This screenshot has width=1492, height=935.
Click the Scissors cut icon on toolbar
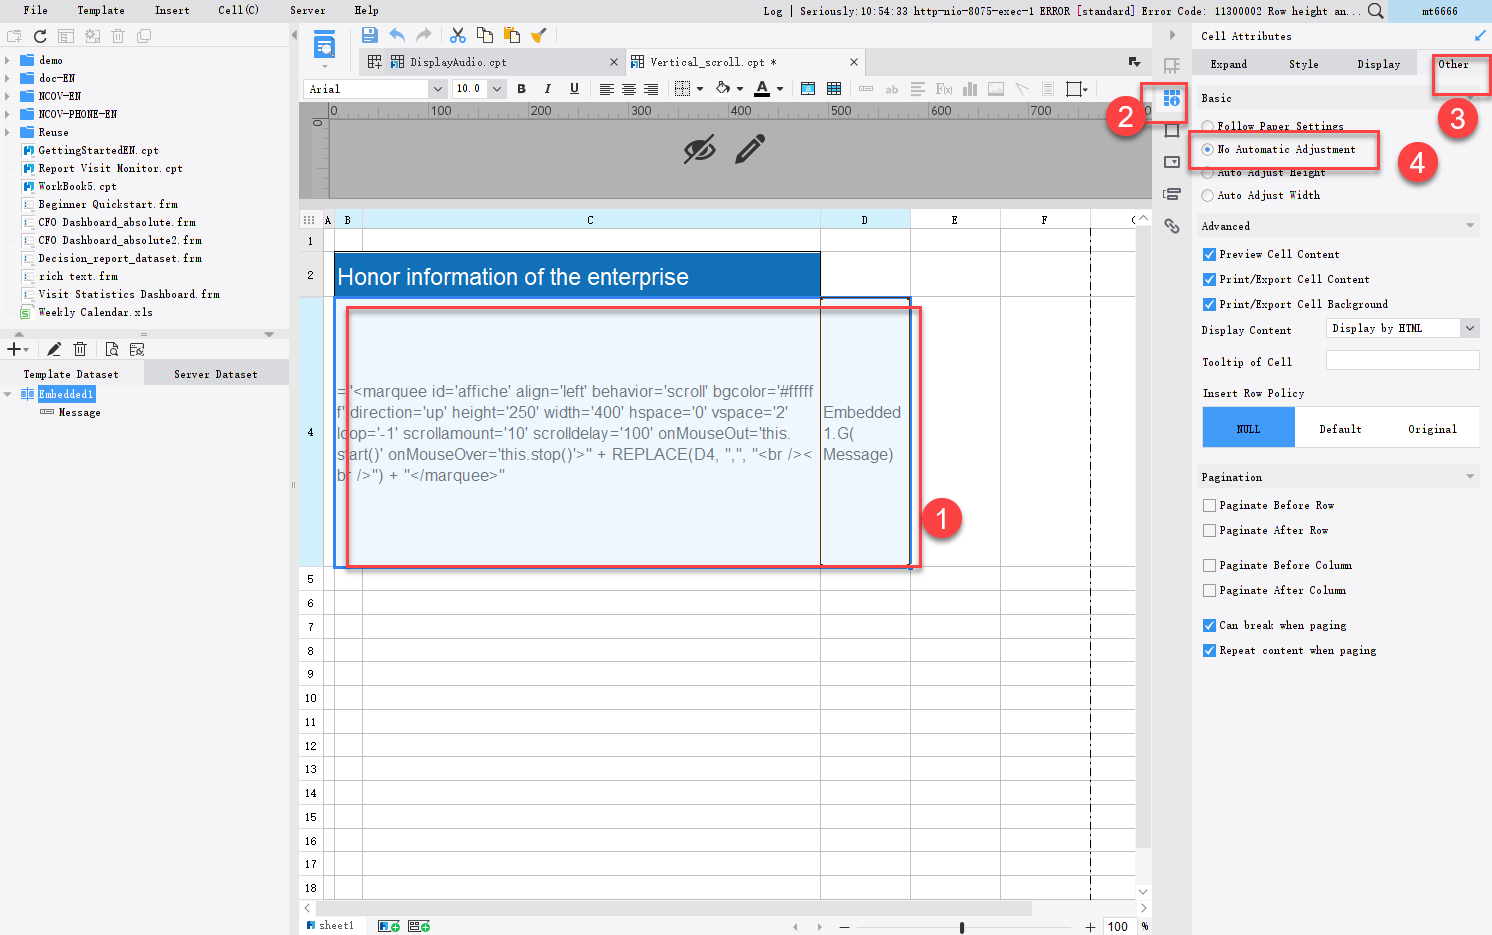coord(457,34)
